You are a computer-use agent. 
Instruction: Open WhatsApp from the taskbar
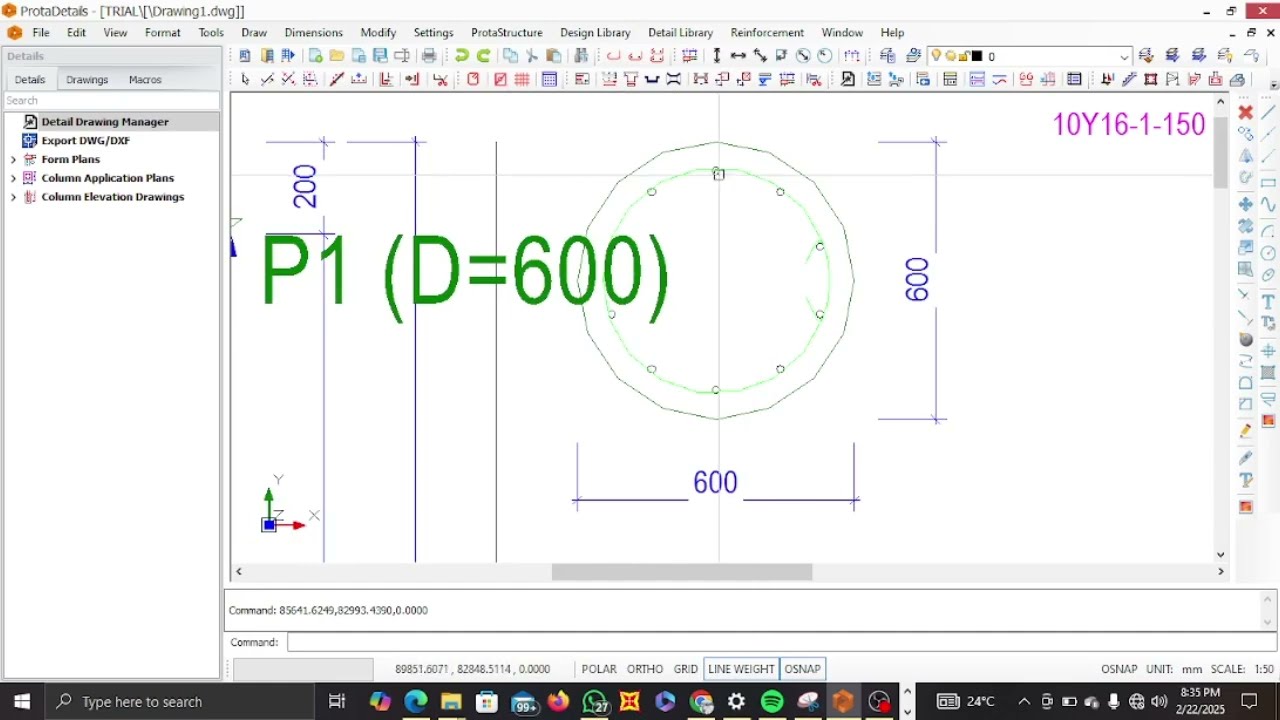click(x=595, y=702)
